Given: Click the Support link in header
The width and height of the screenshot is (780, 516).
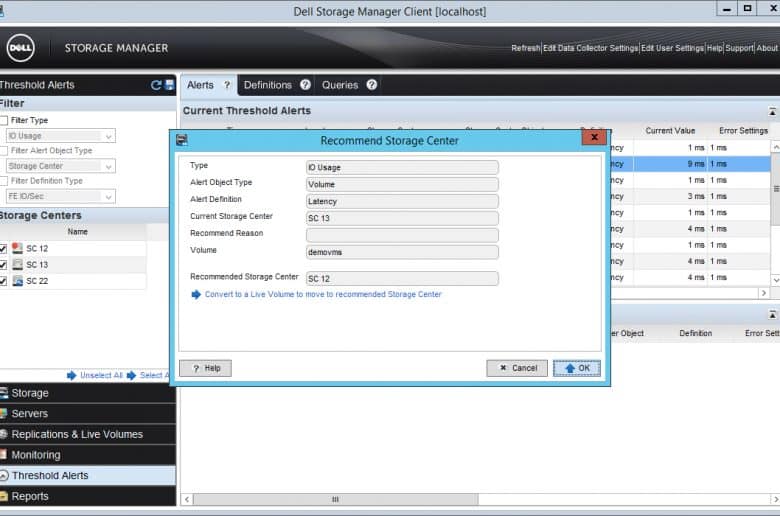Looking at the screenshot, I should click(x=739, y=48).
